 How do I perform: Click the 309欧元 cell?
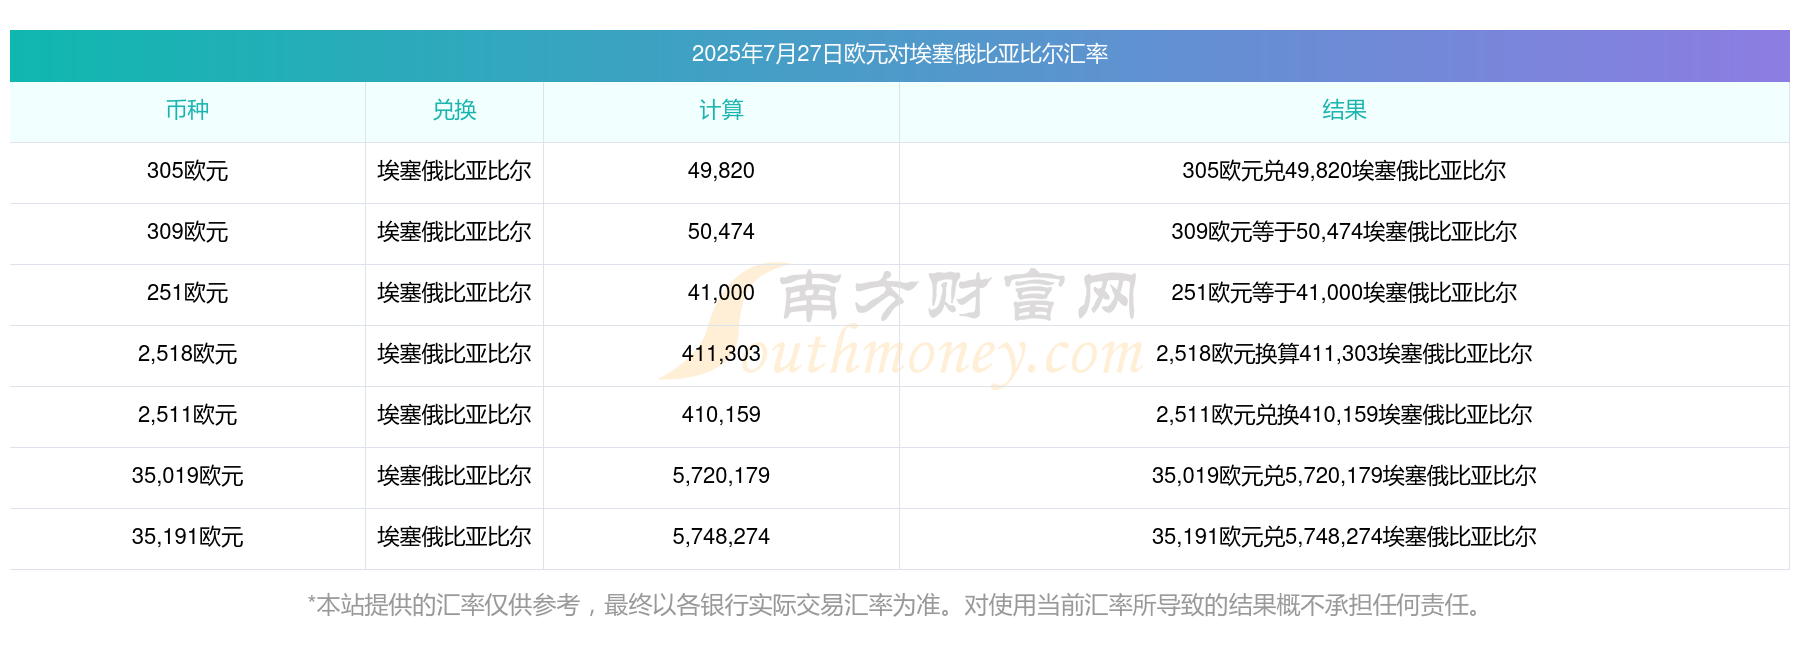coord(187,232)
